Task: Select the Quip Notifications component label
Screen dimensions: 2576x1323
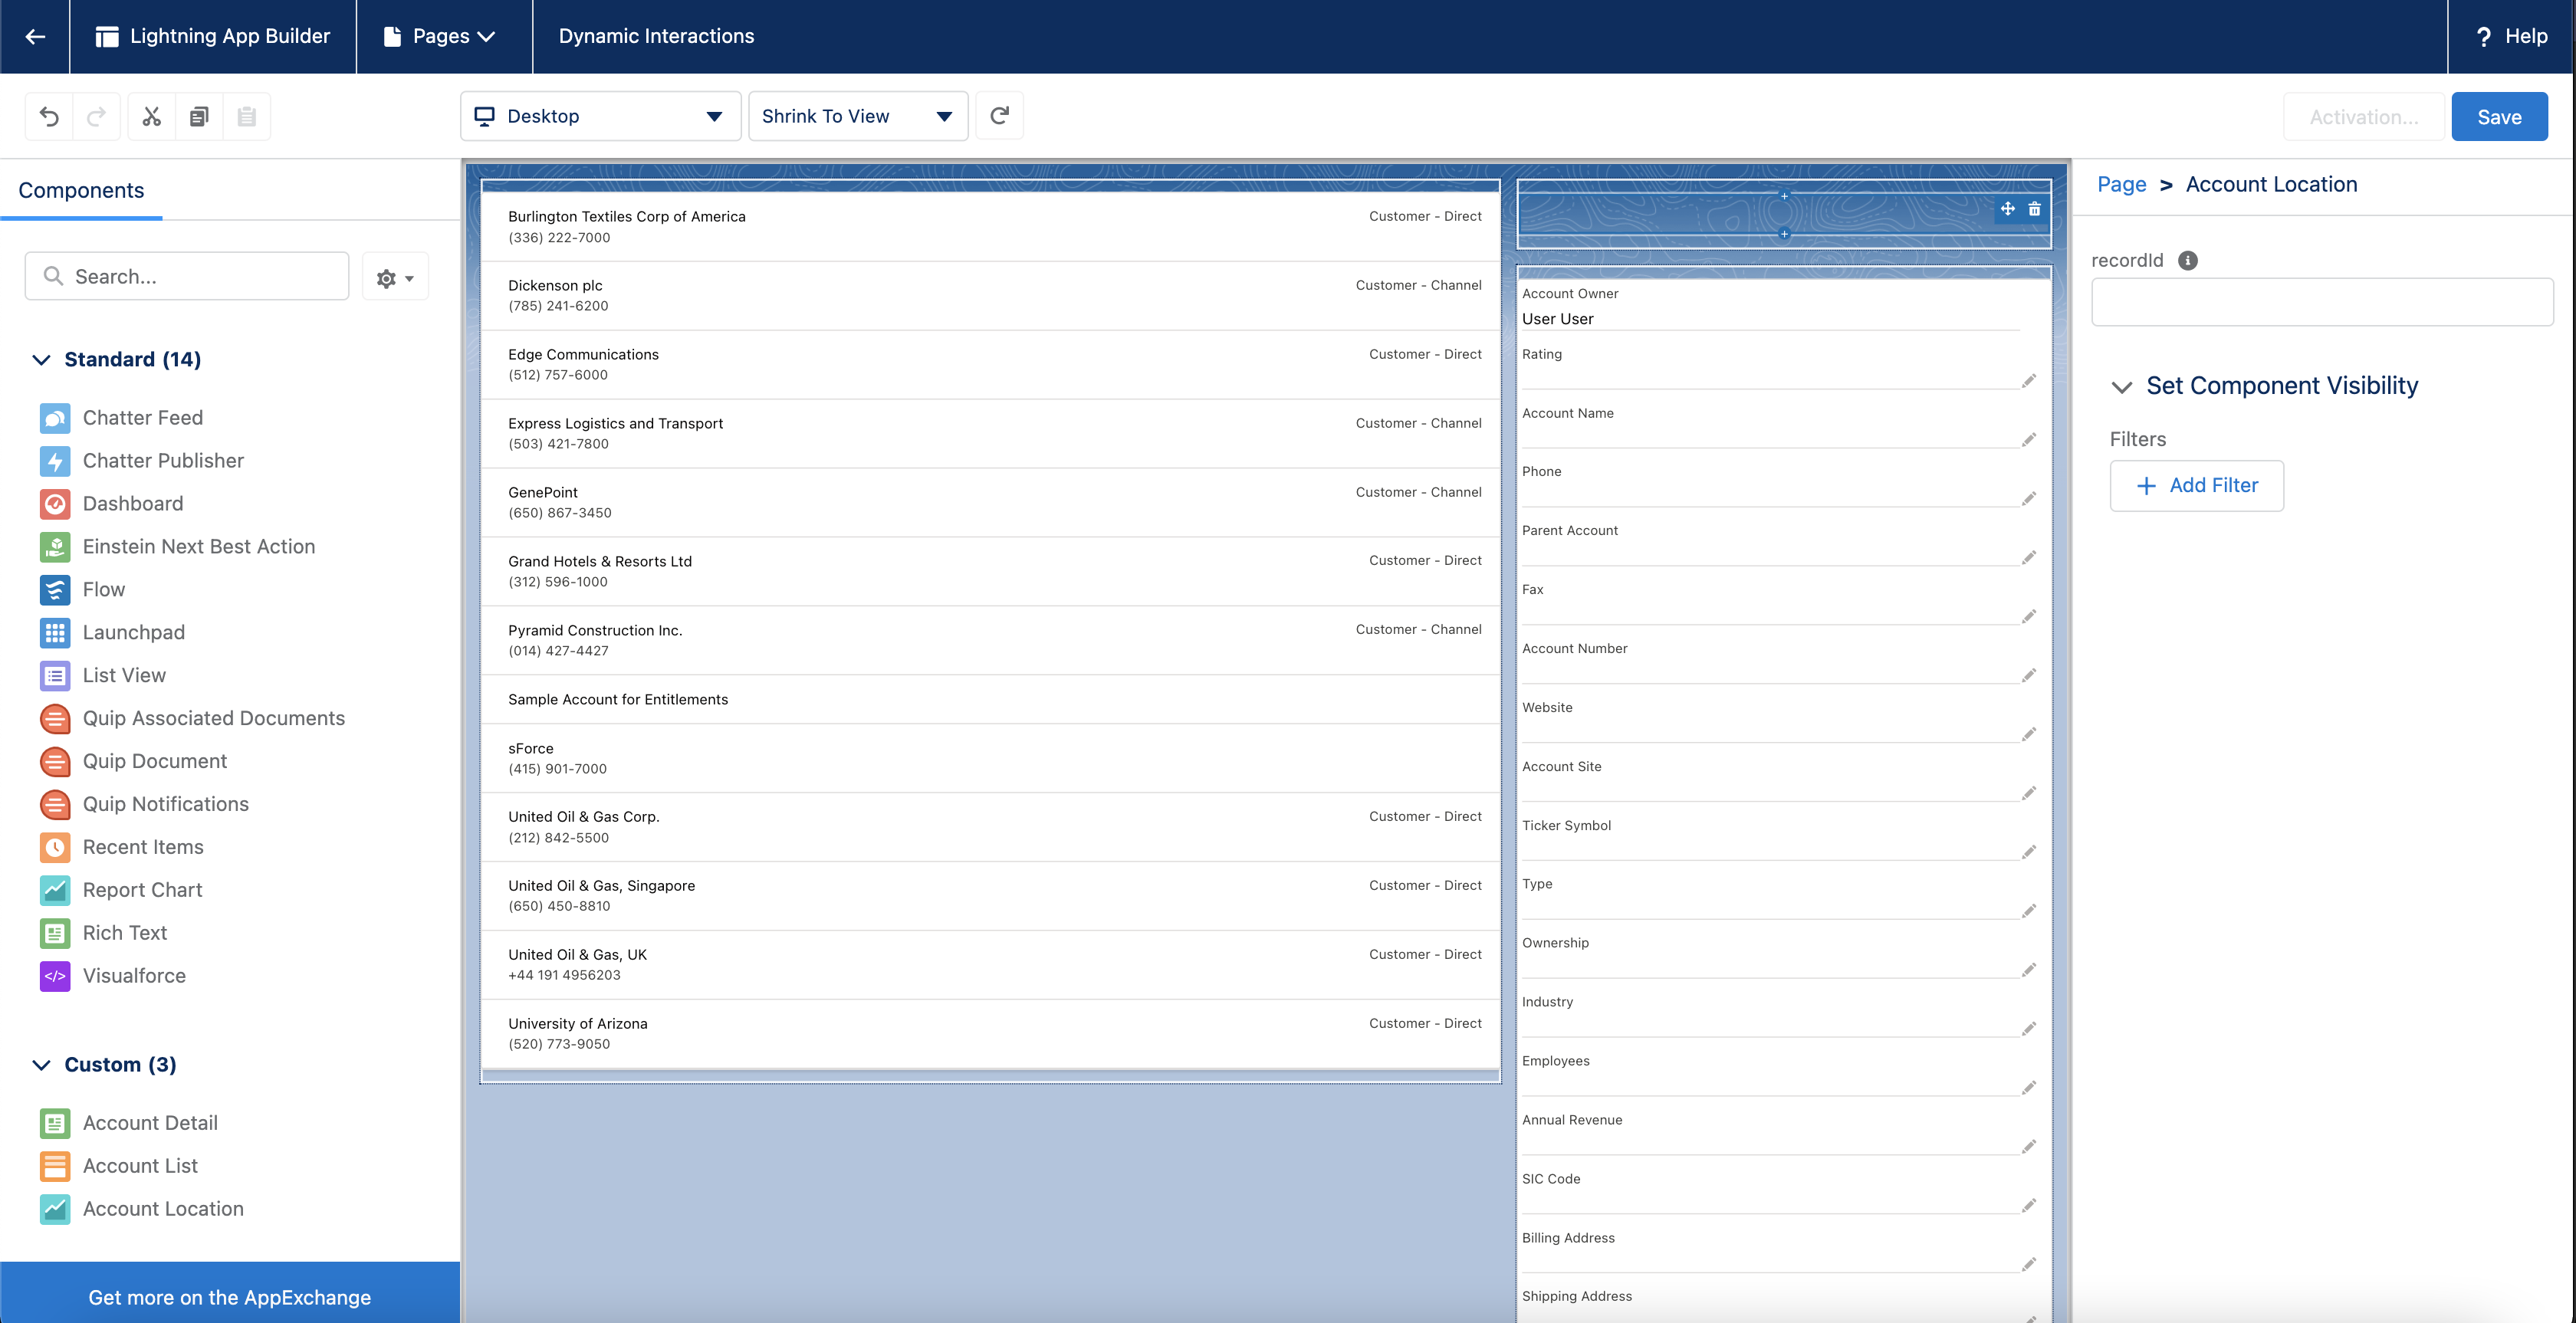Action: (166, 805)
